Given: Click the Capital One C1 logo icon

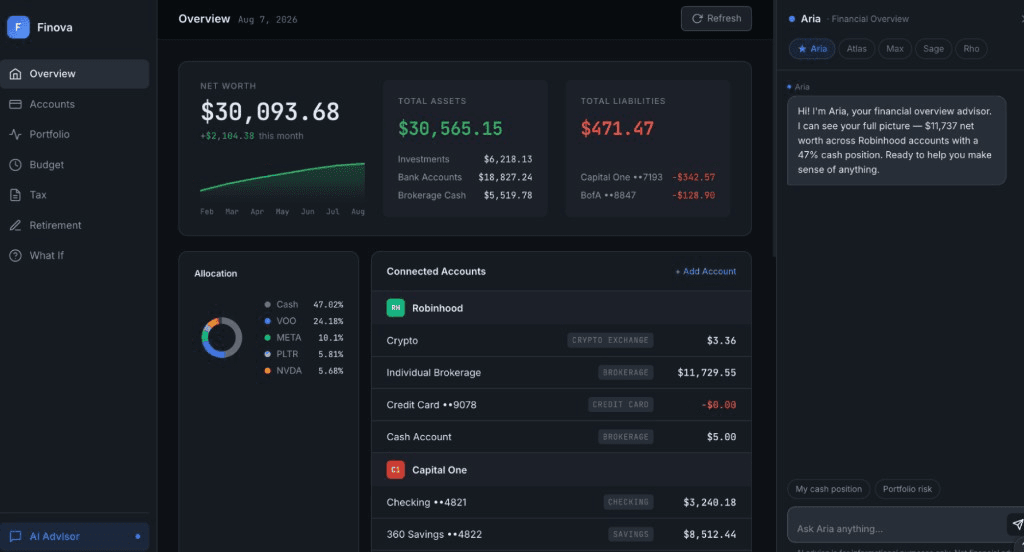Looking at the screenshot, I should tap(396, 470).
